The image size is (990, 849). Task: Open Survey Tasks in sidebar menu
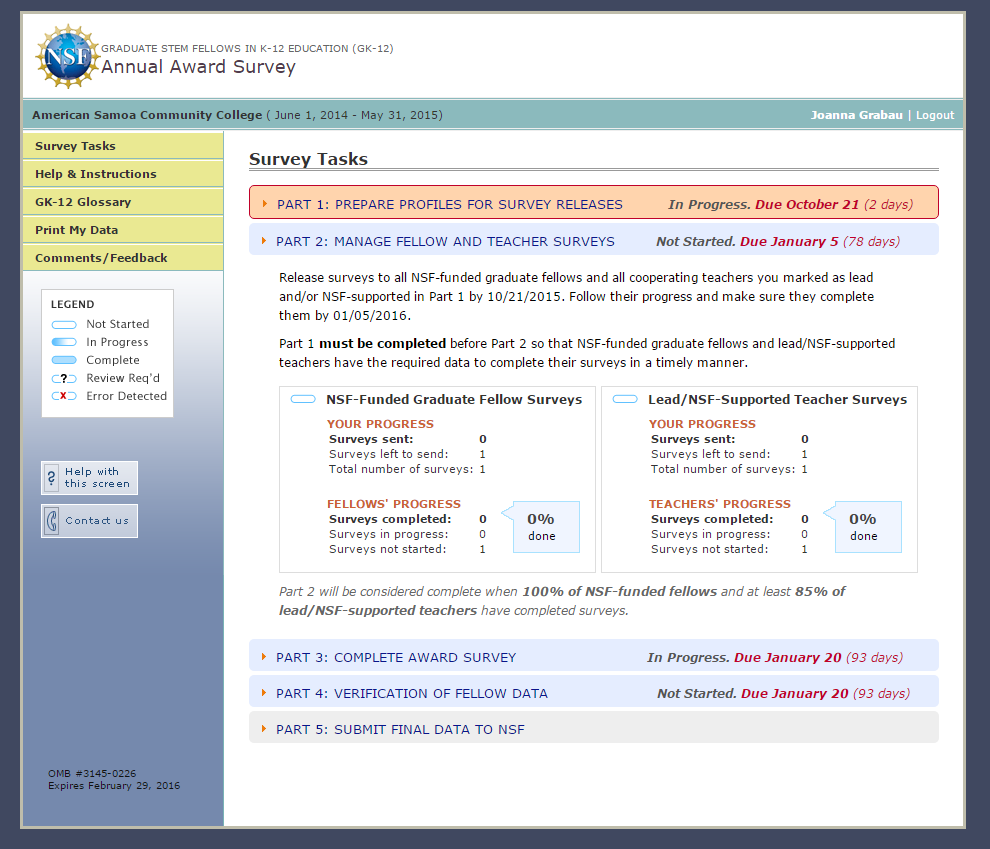point(75,146)
